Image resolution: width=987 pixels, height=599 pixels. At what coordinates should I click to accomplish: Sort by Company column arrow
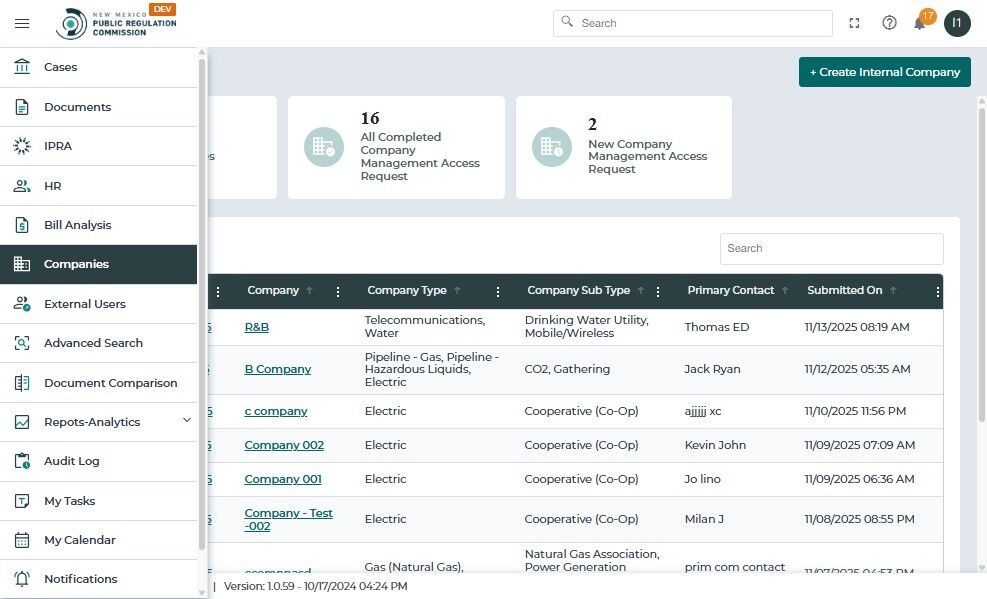[310, 291]
